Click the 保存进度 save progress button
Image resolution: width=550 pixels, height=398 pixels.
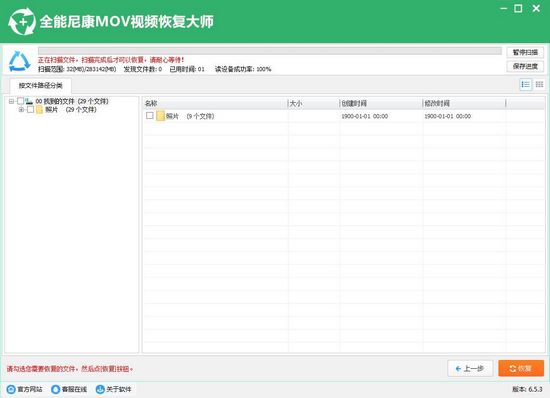tap(525, 66)
